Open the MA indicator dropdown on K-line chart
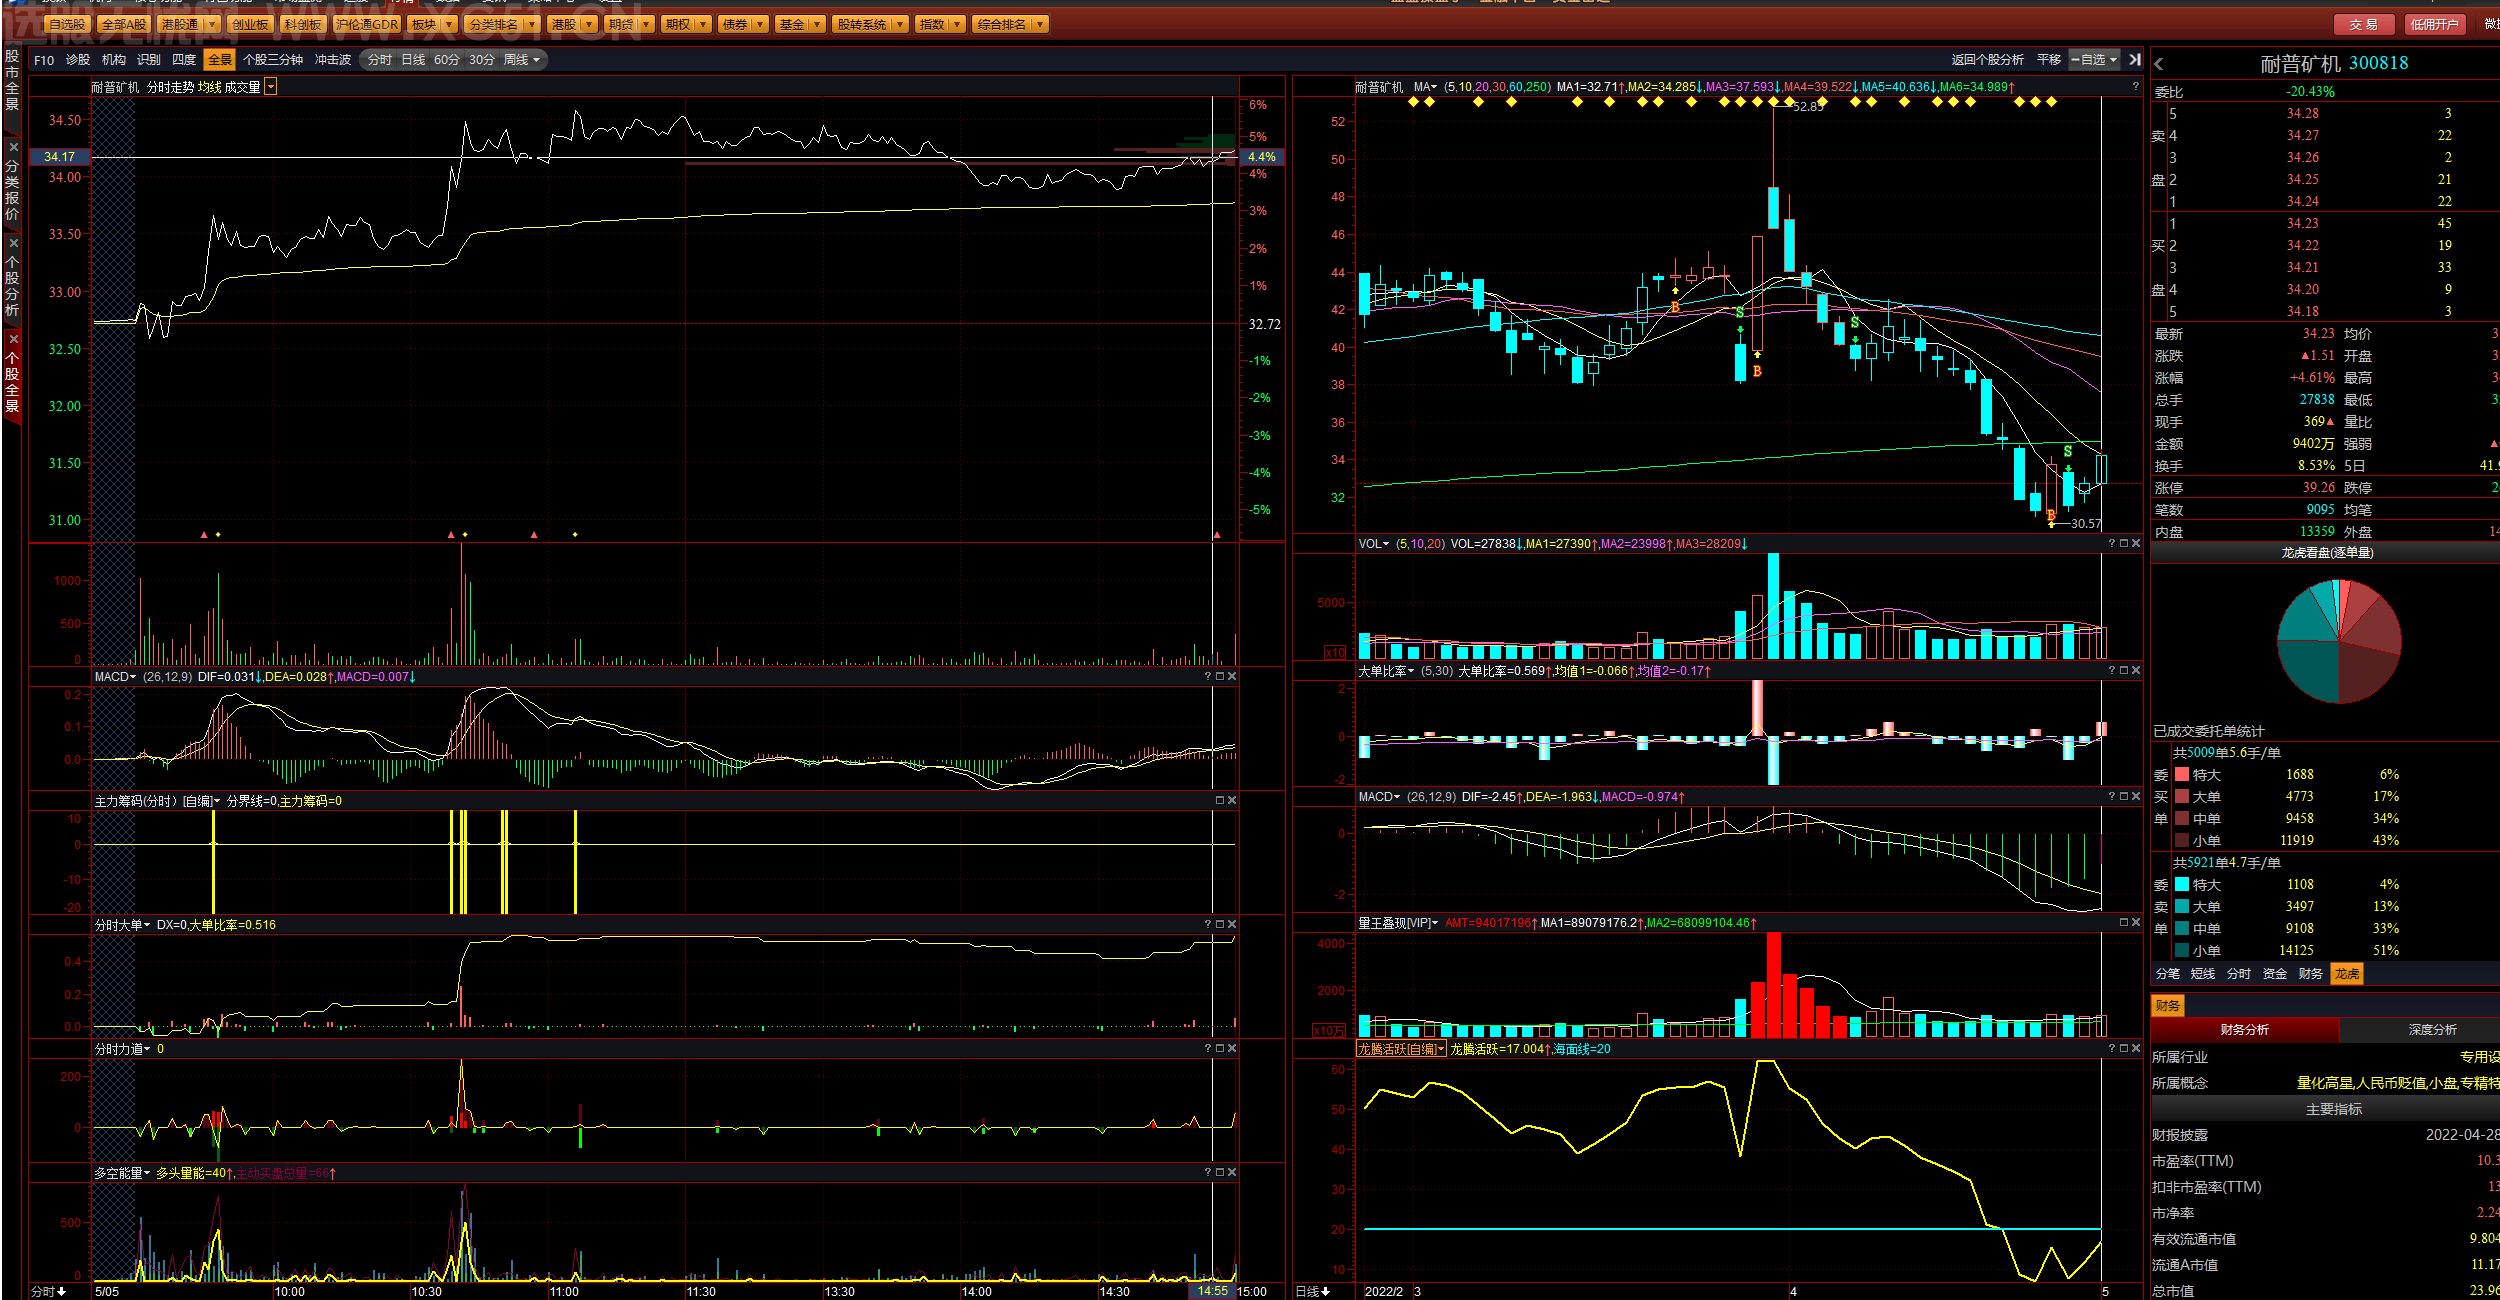 1425,88
